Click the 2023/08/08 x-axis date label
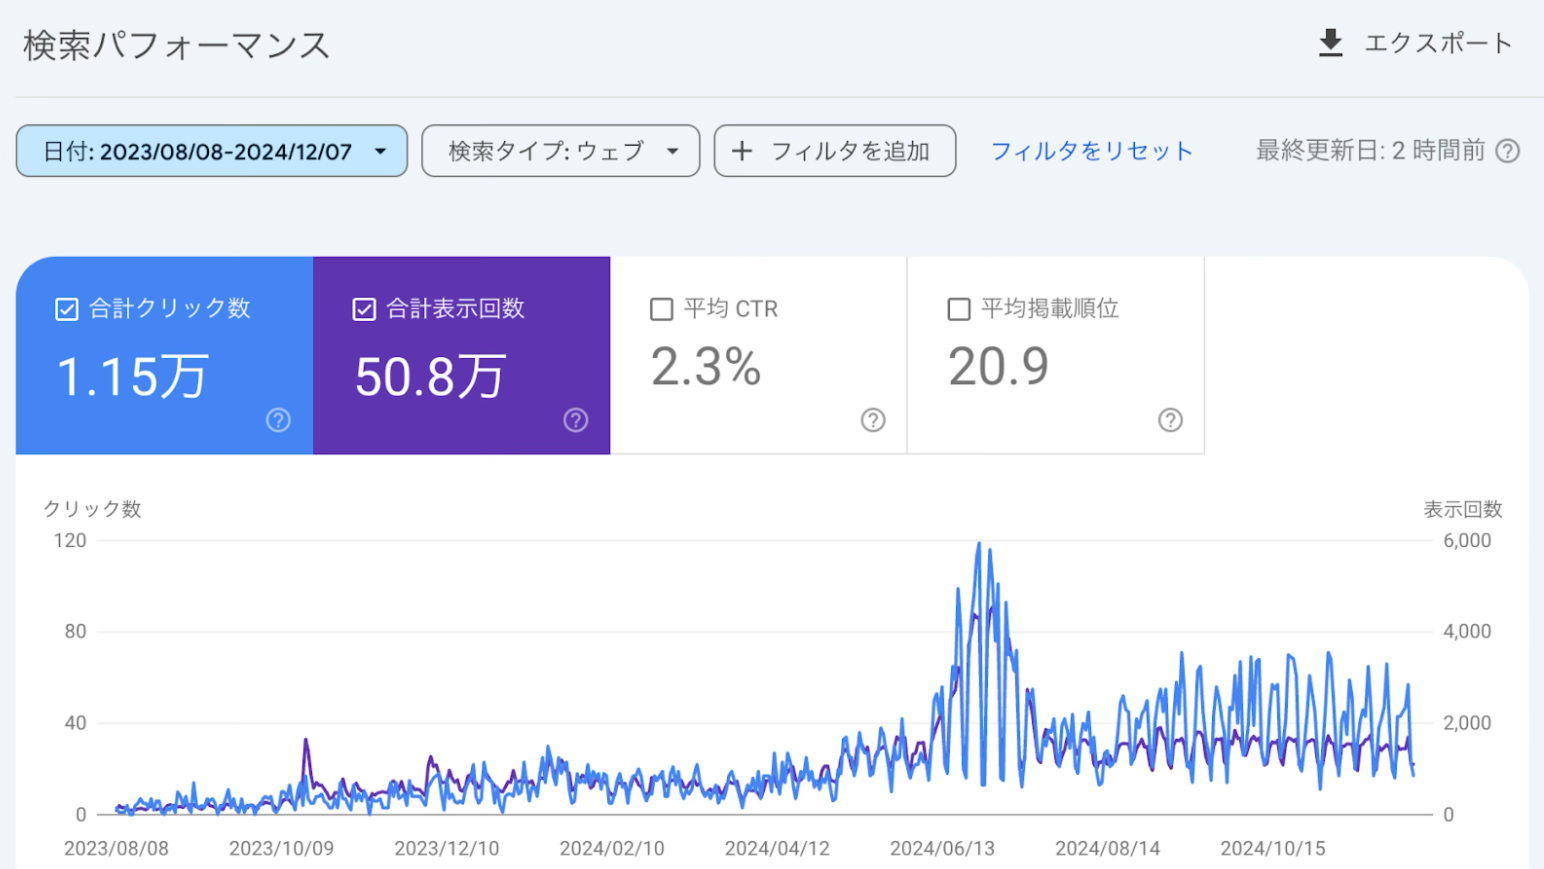1544x869 pixels. pyautogui.click(x=116, y=848)
